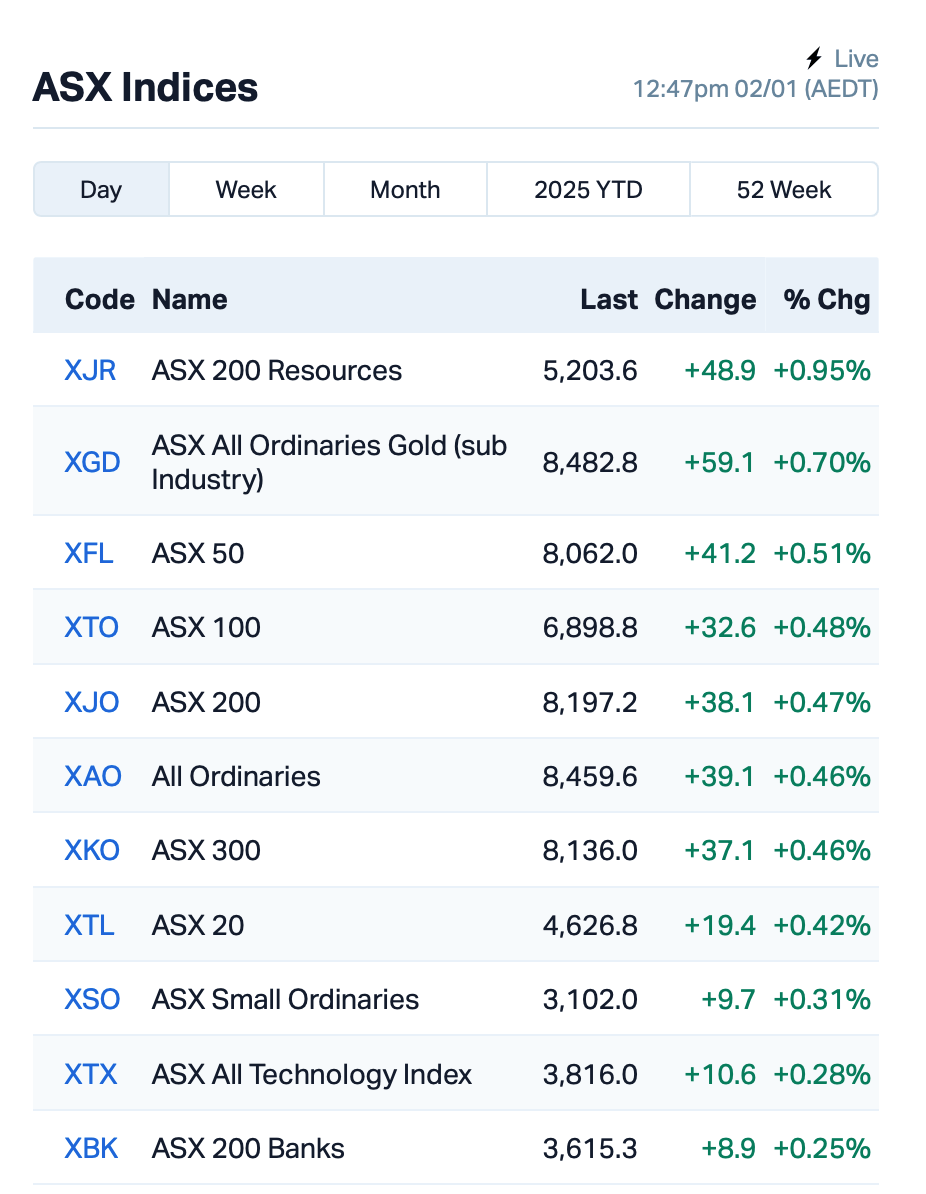This screenshot has height=1194, width=926.
Task: Switch to the Month tab
Action: [405, 189]
